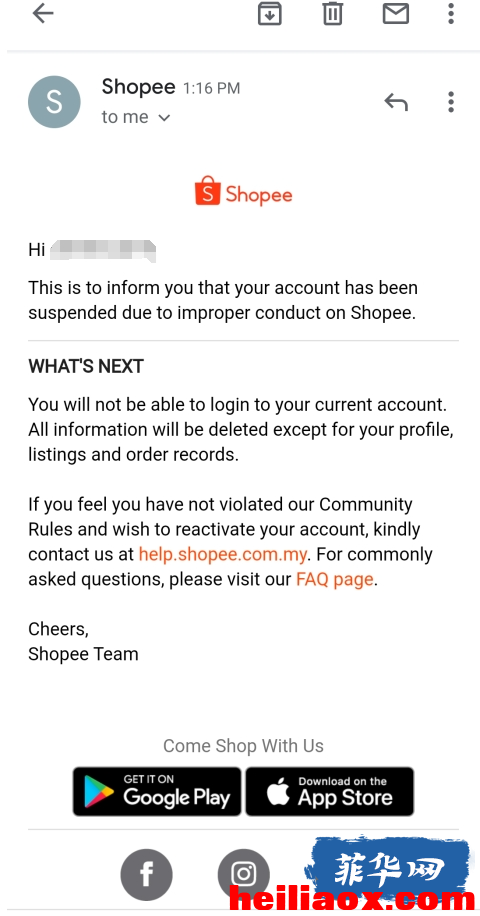
Task: Tap the 1:16 PM timestamp
Action: click(211, 88)
